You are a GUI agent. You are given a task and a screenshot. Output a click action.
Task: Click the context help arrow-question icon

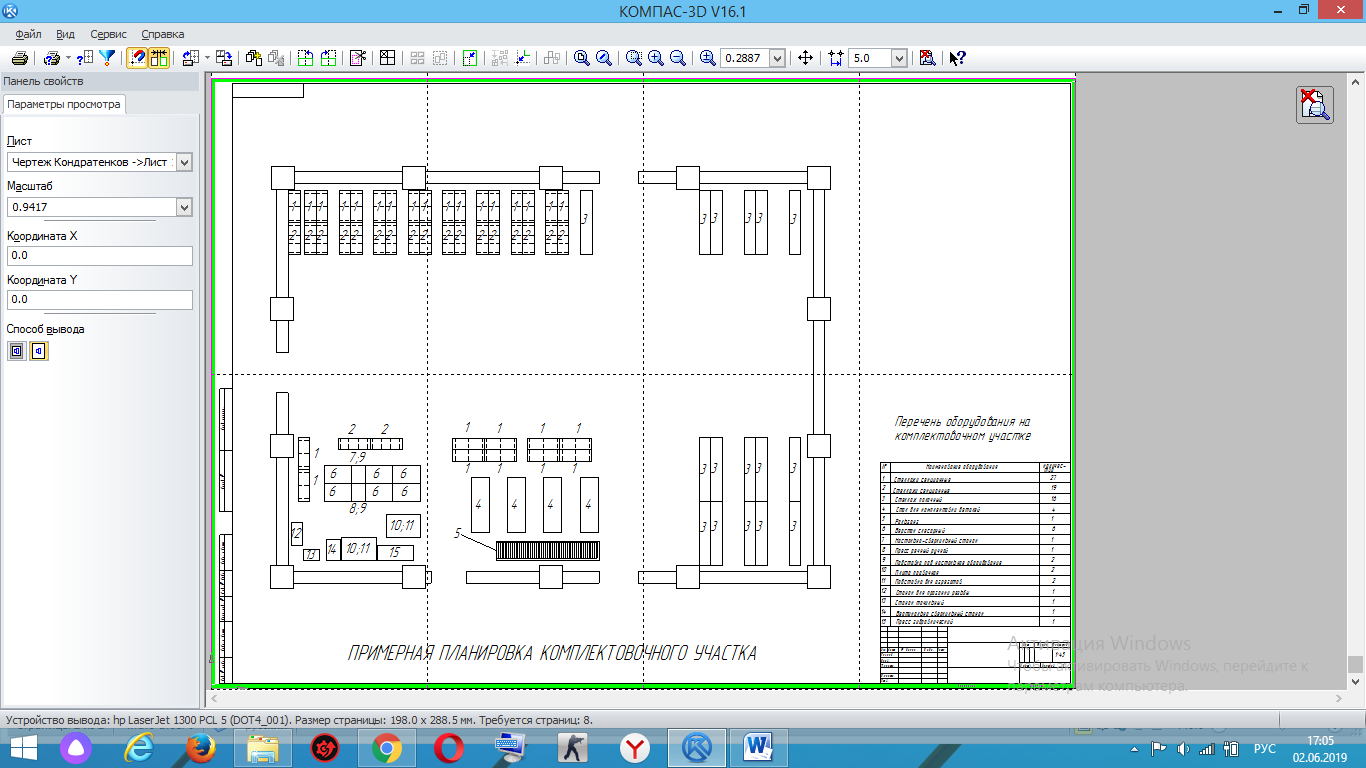tap(957, 58)
